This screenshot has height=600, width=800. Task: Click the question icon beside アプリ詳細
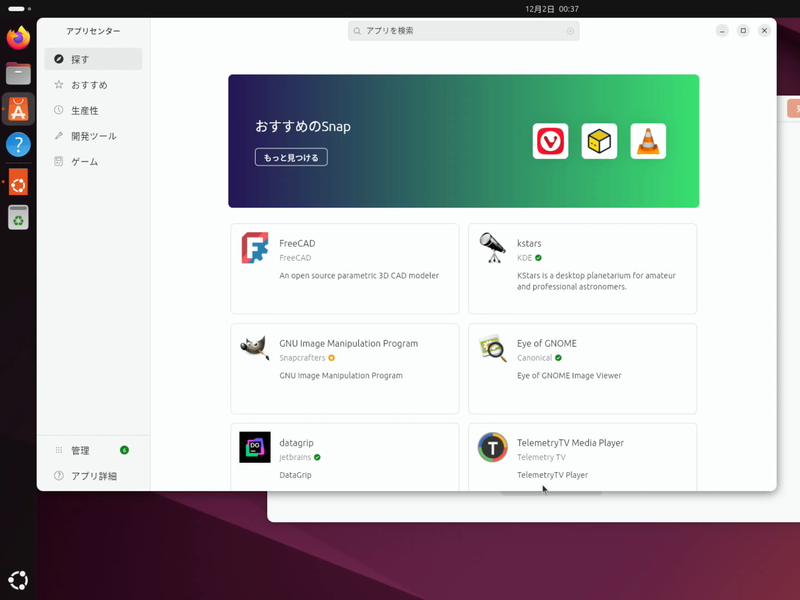point(59,476)
